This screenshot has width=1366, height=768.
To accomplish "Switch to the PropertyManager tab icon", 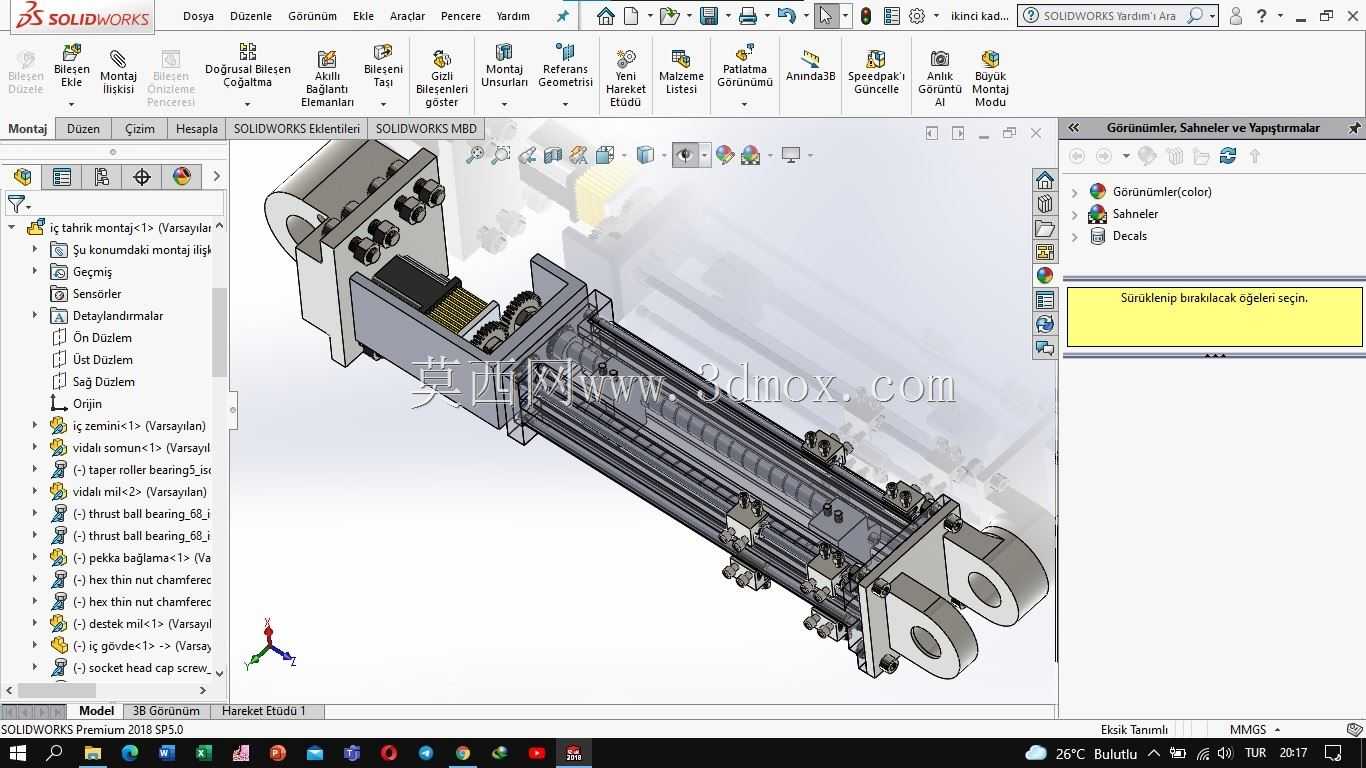I will [62, 177].
